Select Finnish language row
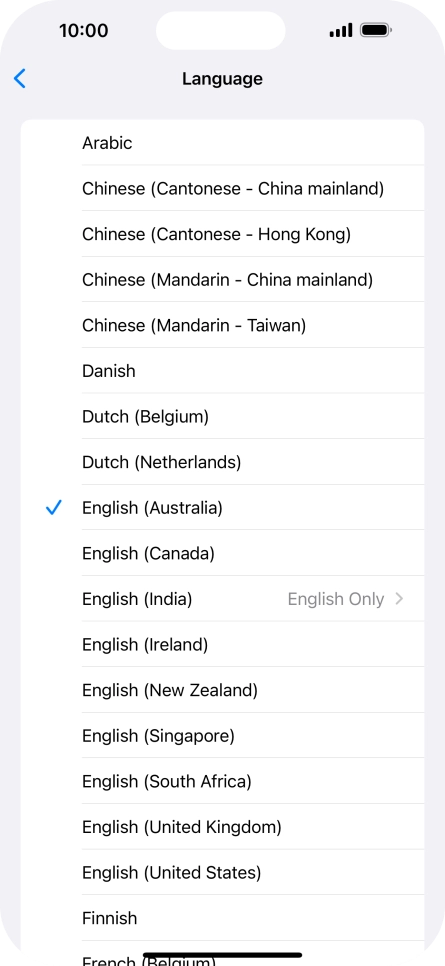This screenshot has height=966, width=445. (222, 918)
